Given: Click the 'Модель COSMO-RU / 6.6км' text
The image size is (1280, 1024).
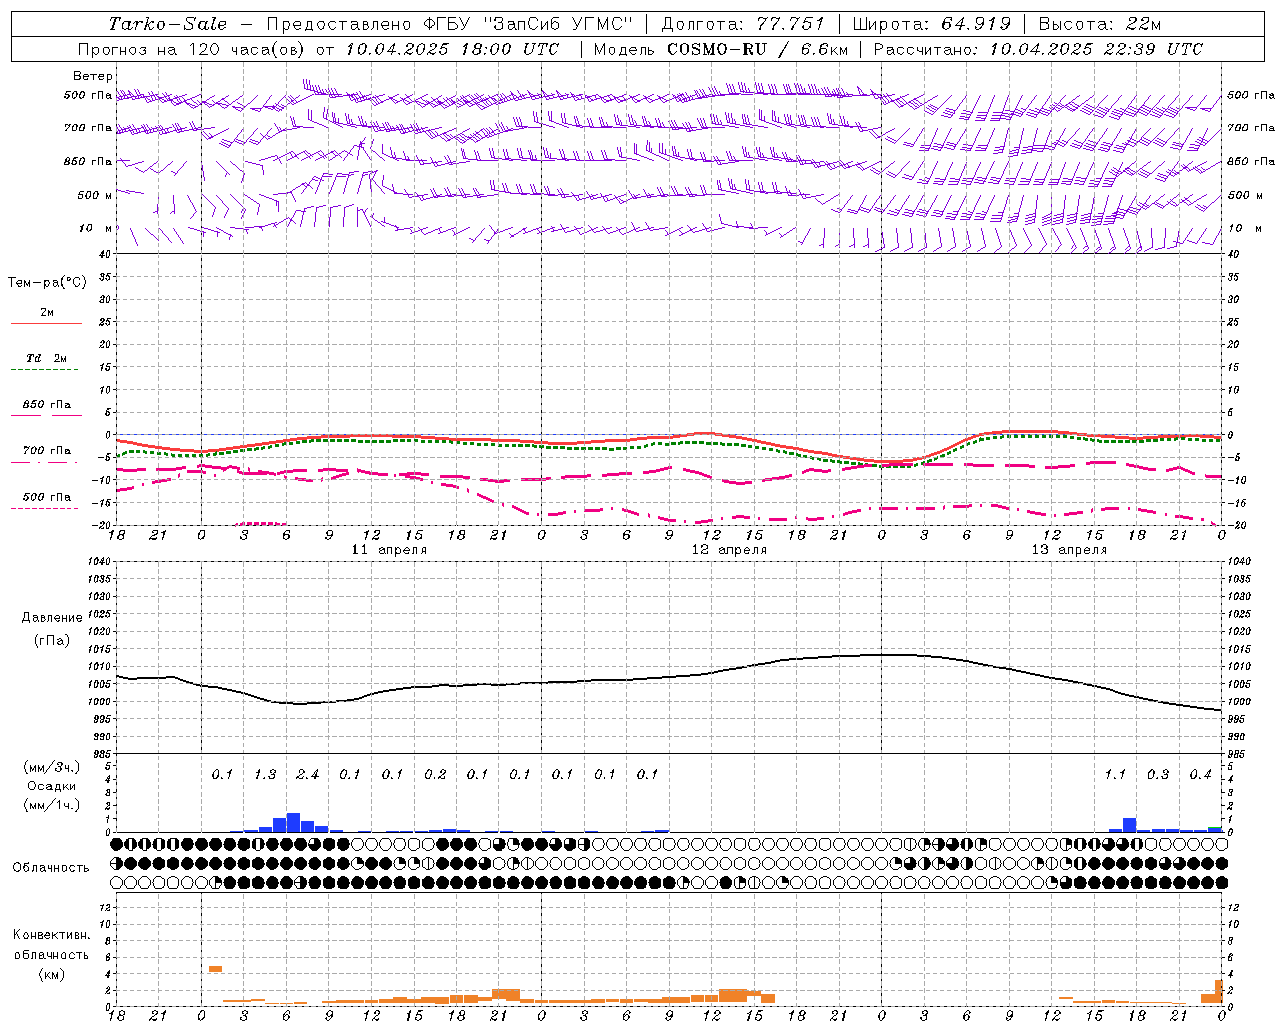Looking at the screenshot, I should click(x=721, y=49).
